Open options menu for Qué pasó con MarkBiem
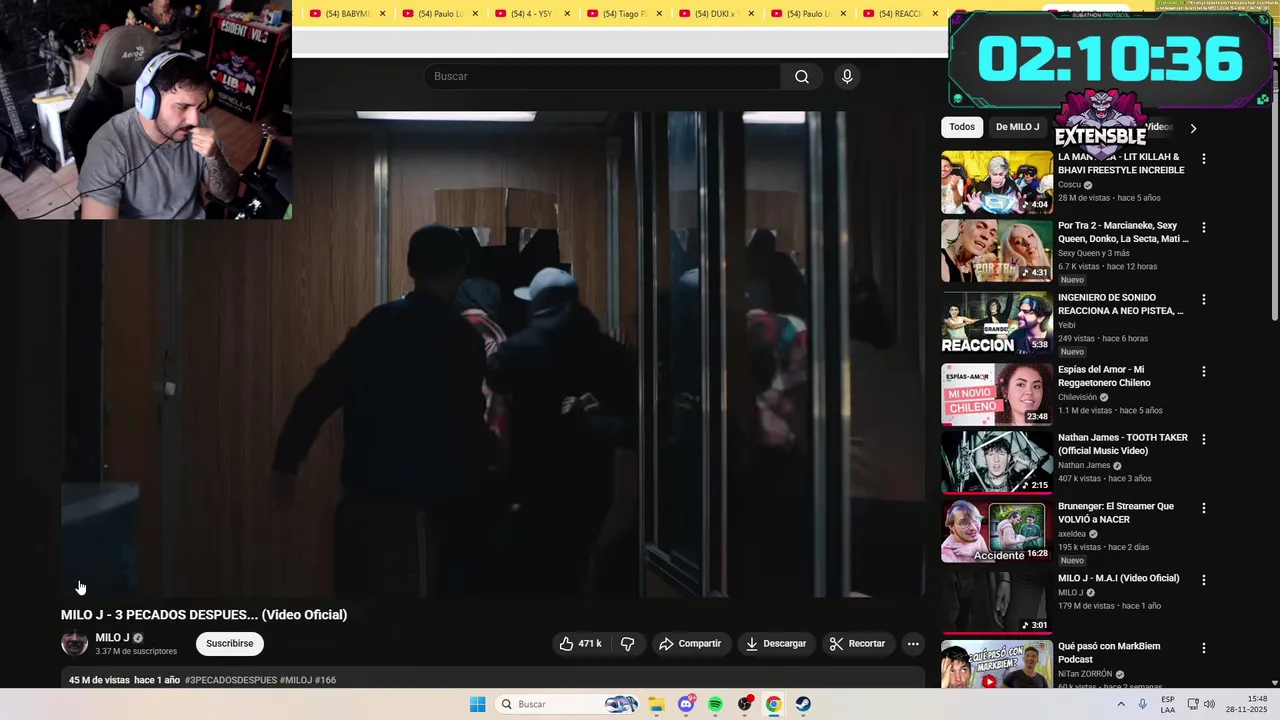The image size is (1280, 720). click(1204, 648)
